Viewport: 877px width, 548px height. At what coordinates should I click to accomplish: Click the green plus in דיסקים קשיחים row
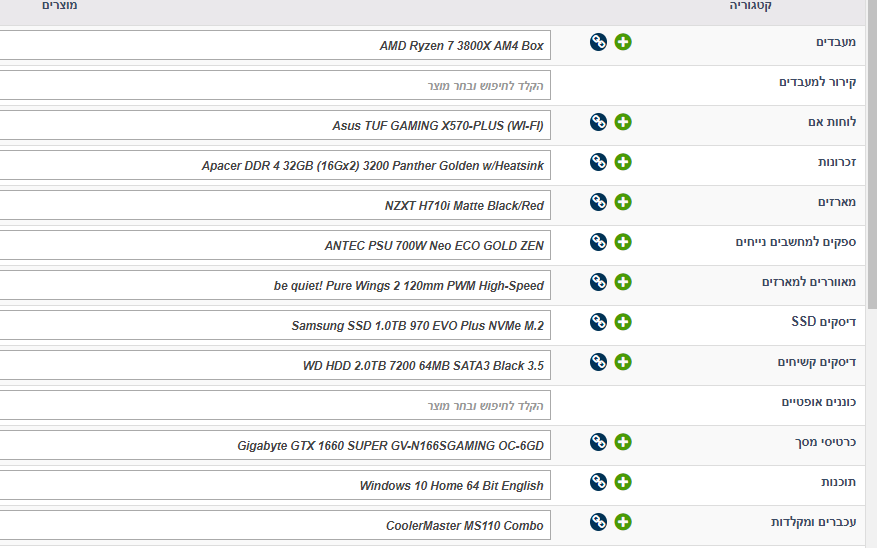[x=623, y=362]
